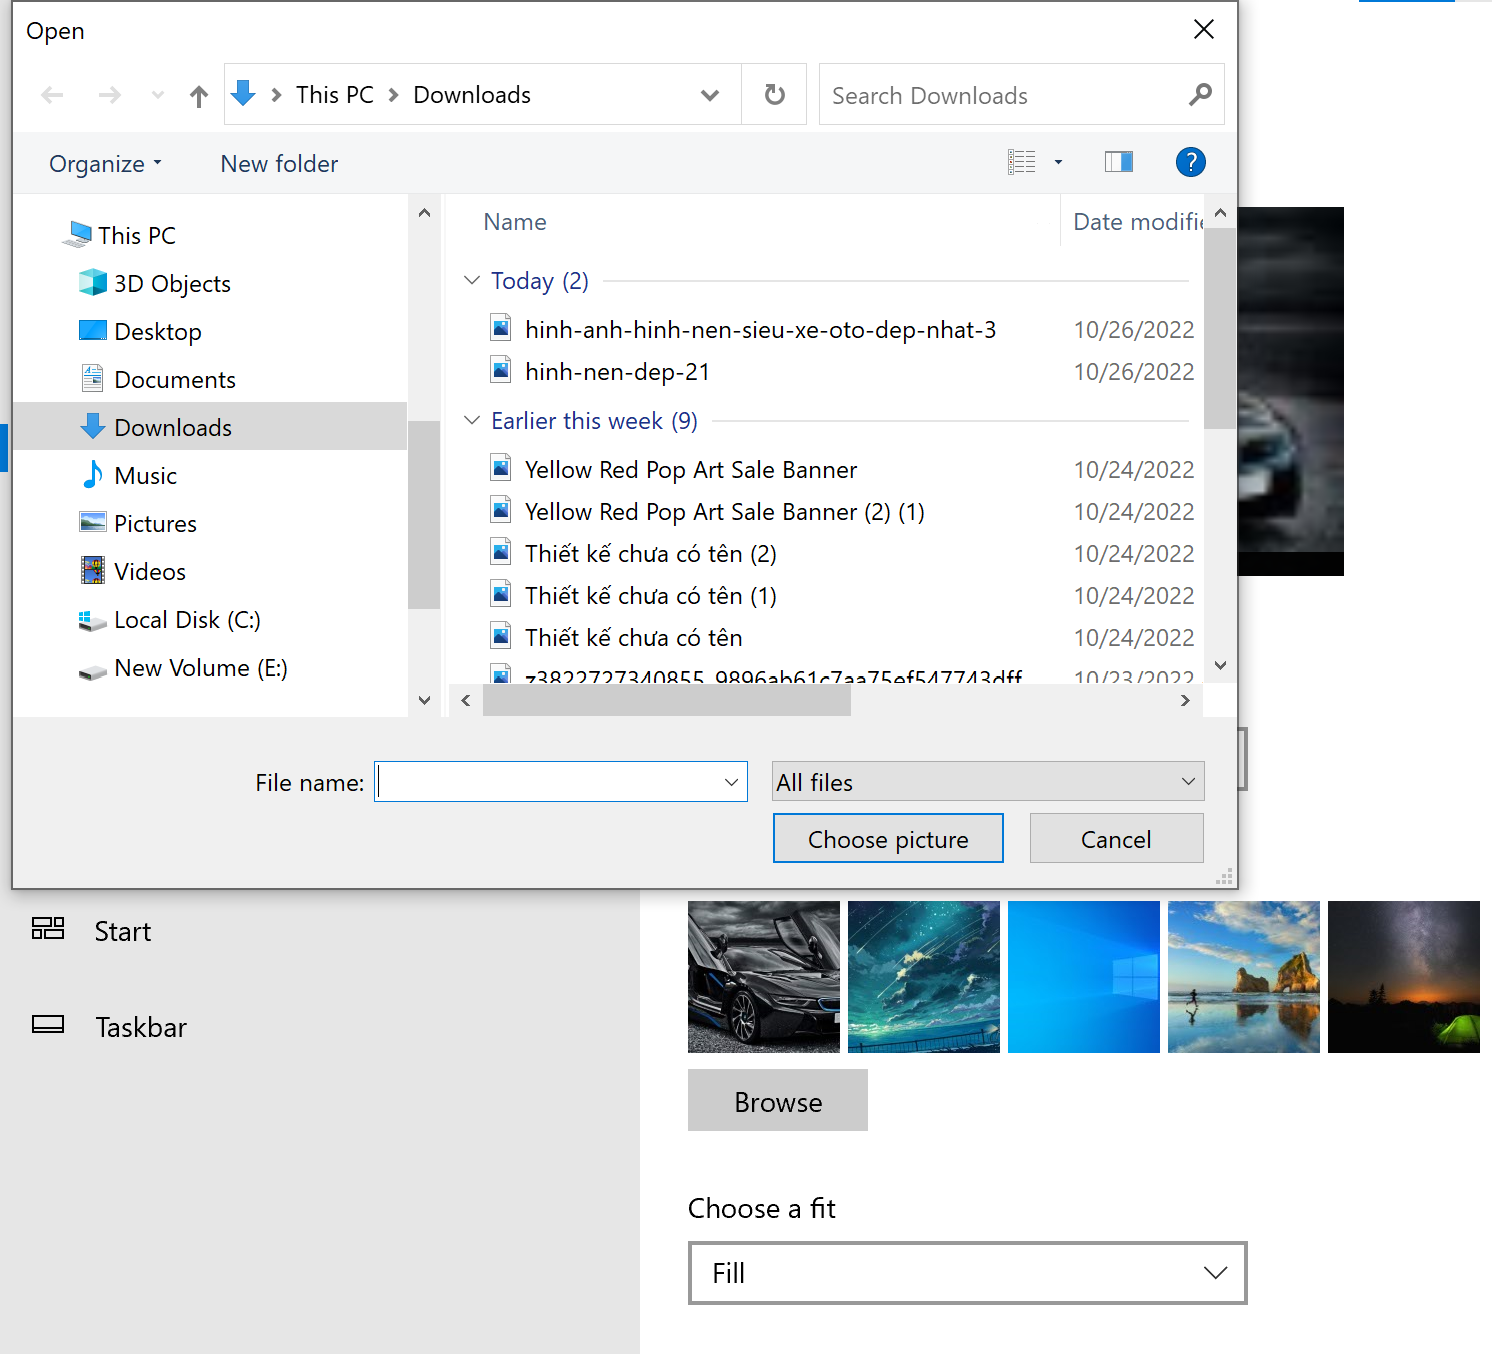The width and height of the screenshot is (1492, 1354).
Task: Toggle the preview pane icon
Action: 1118,162
